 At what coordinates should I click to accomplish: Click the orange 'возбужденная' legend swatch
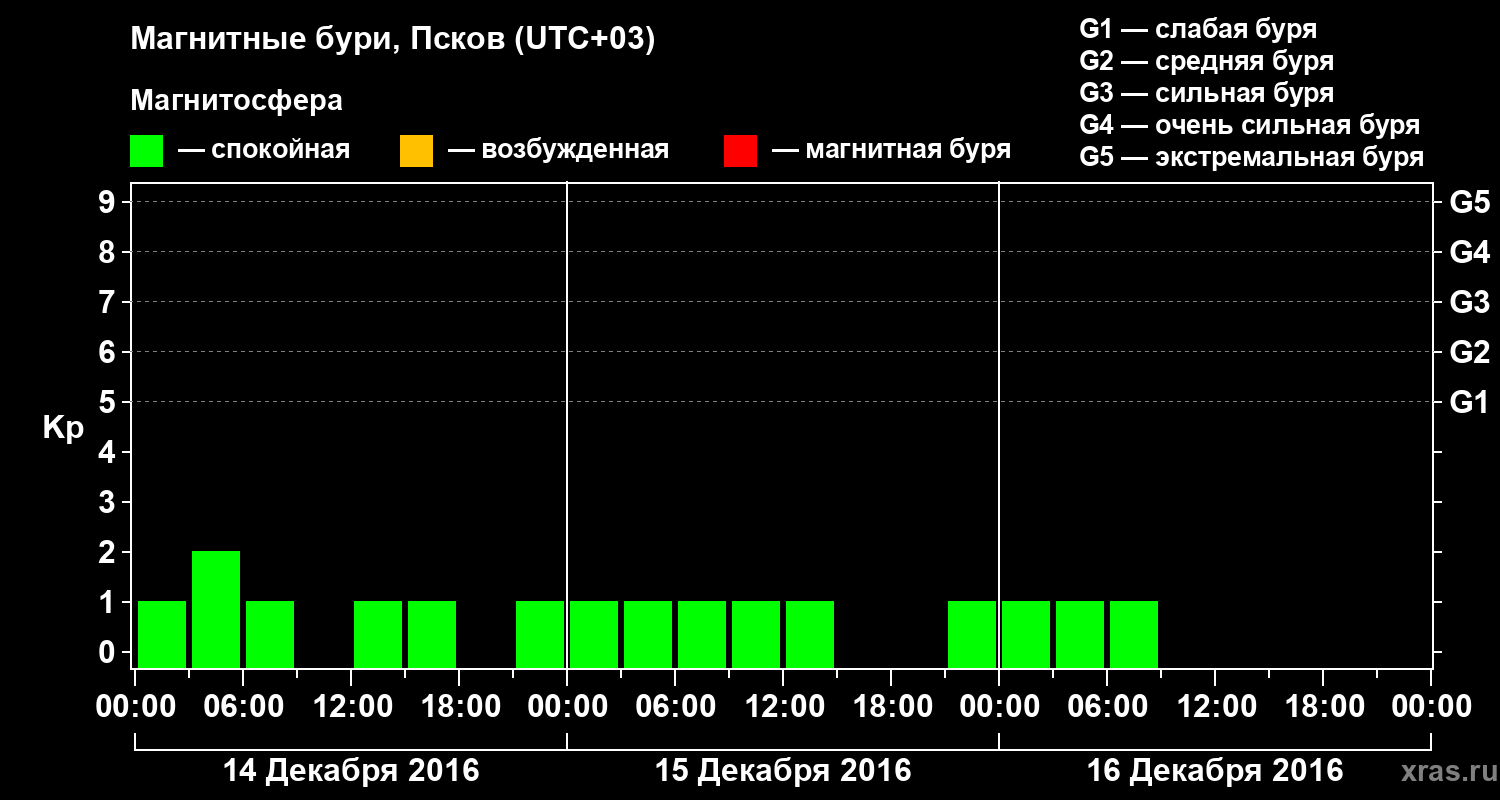[x=416, y=151]
